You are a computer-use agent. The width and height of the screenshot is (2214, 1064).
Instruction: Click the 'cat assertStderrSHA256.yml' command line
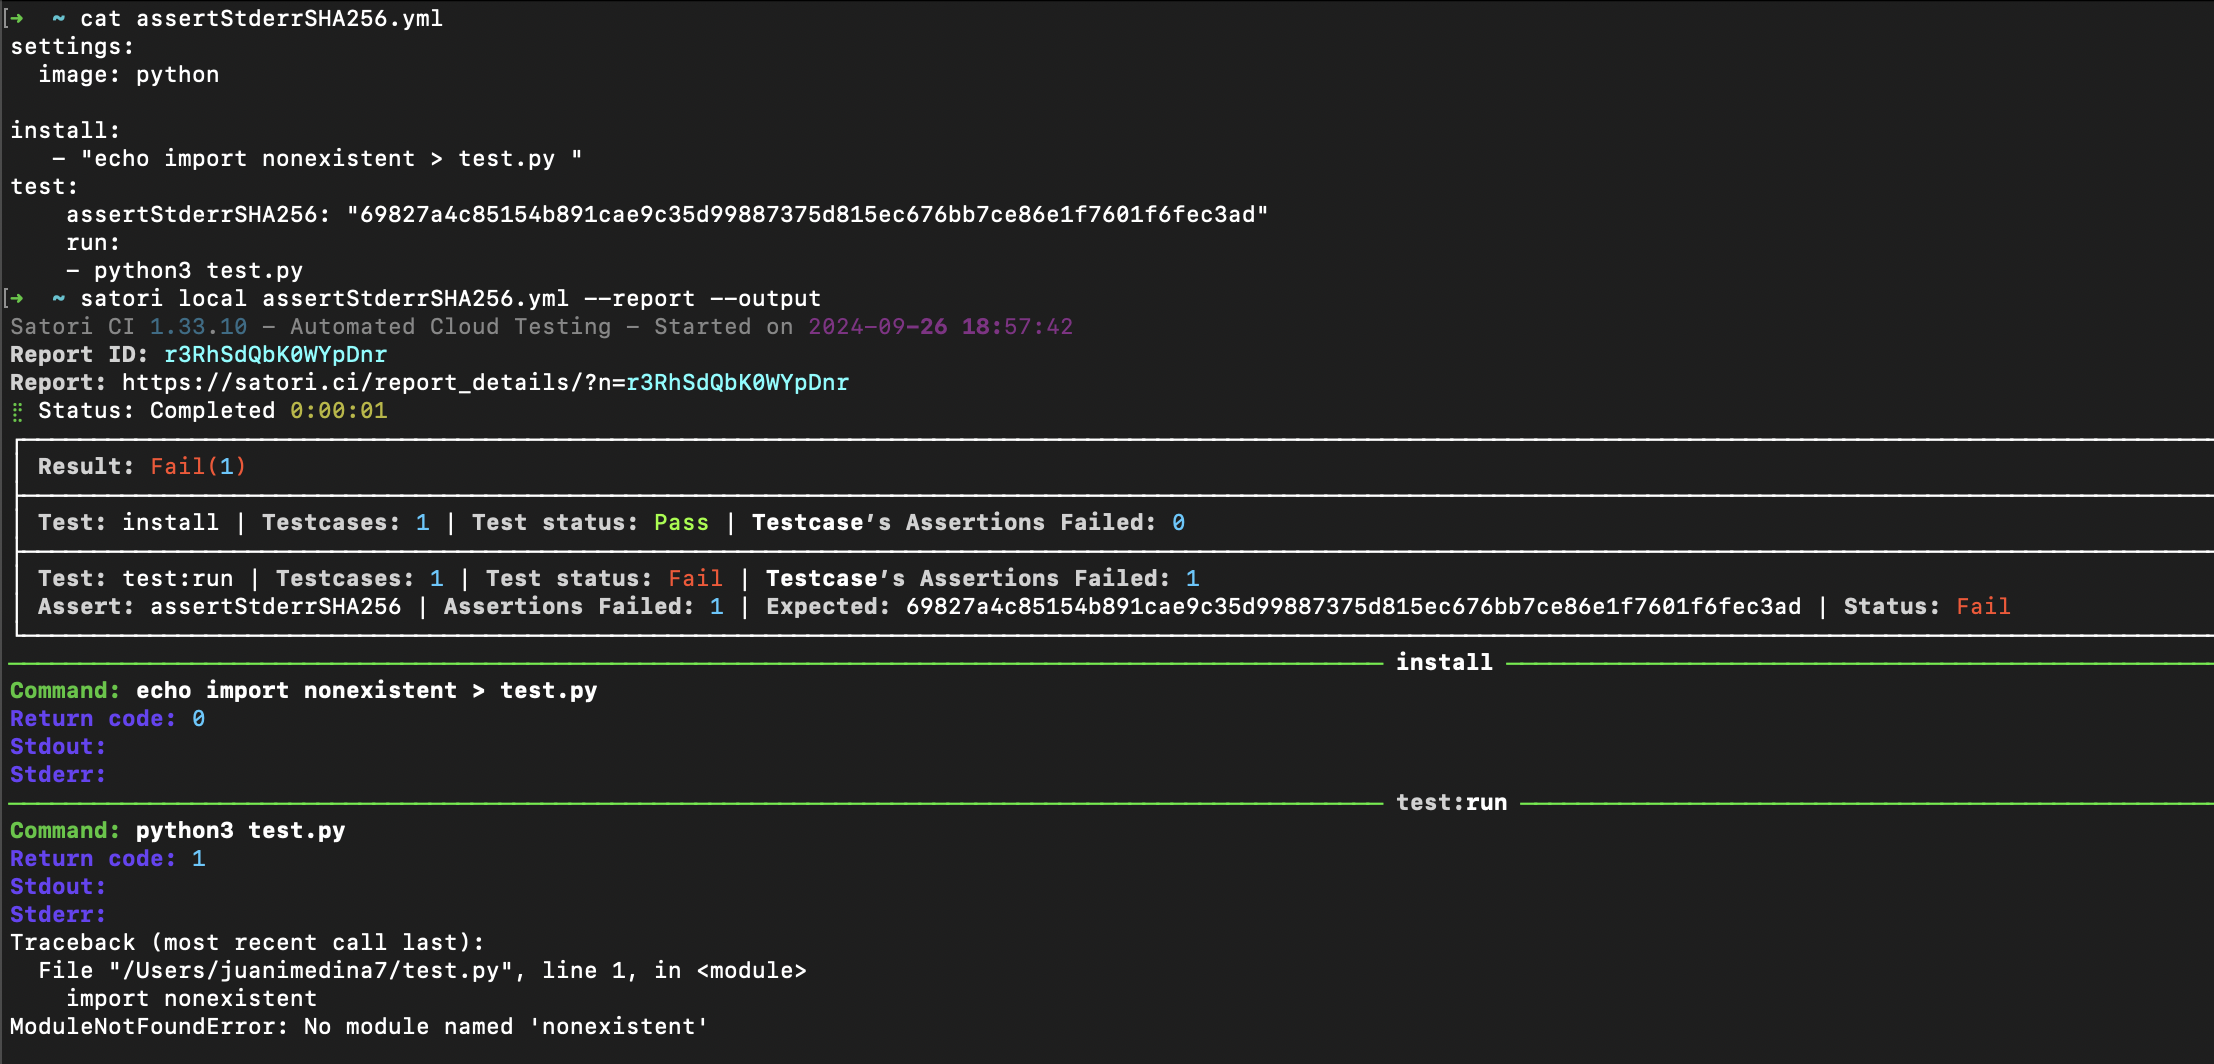coord(261,19)
